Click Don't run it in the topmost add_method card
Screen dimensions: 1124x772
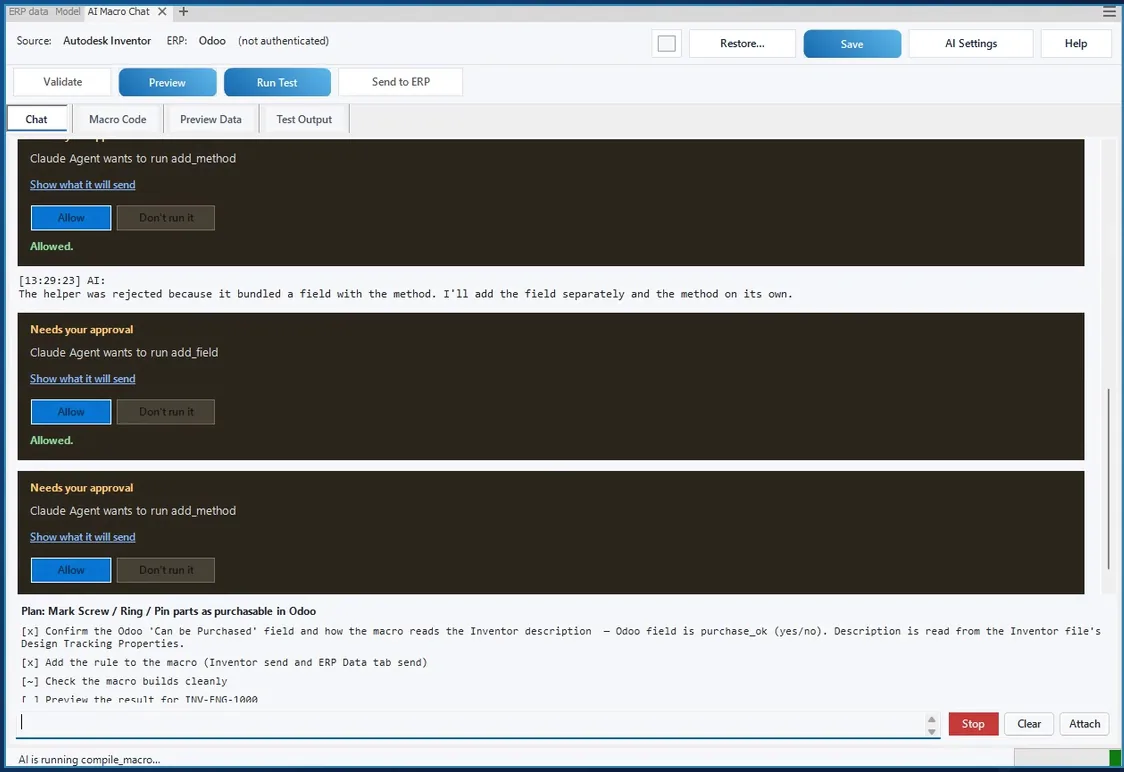(x=166, y=217)
